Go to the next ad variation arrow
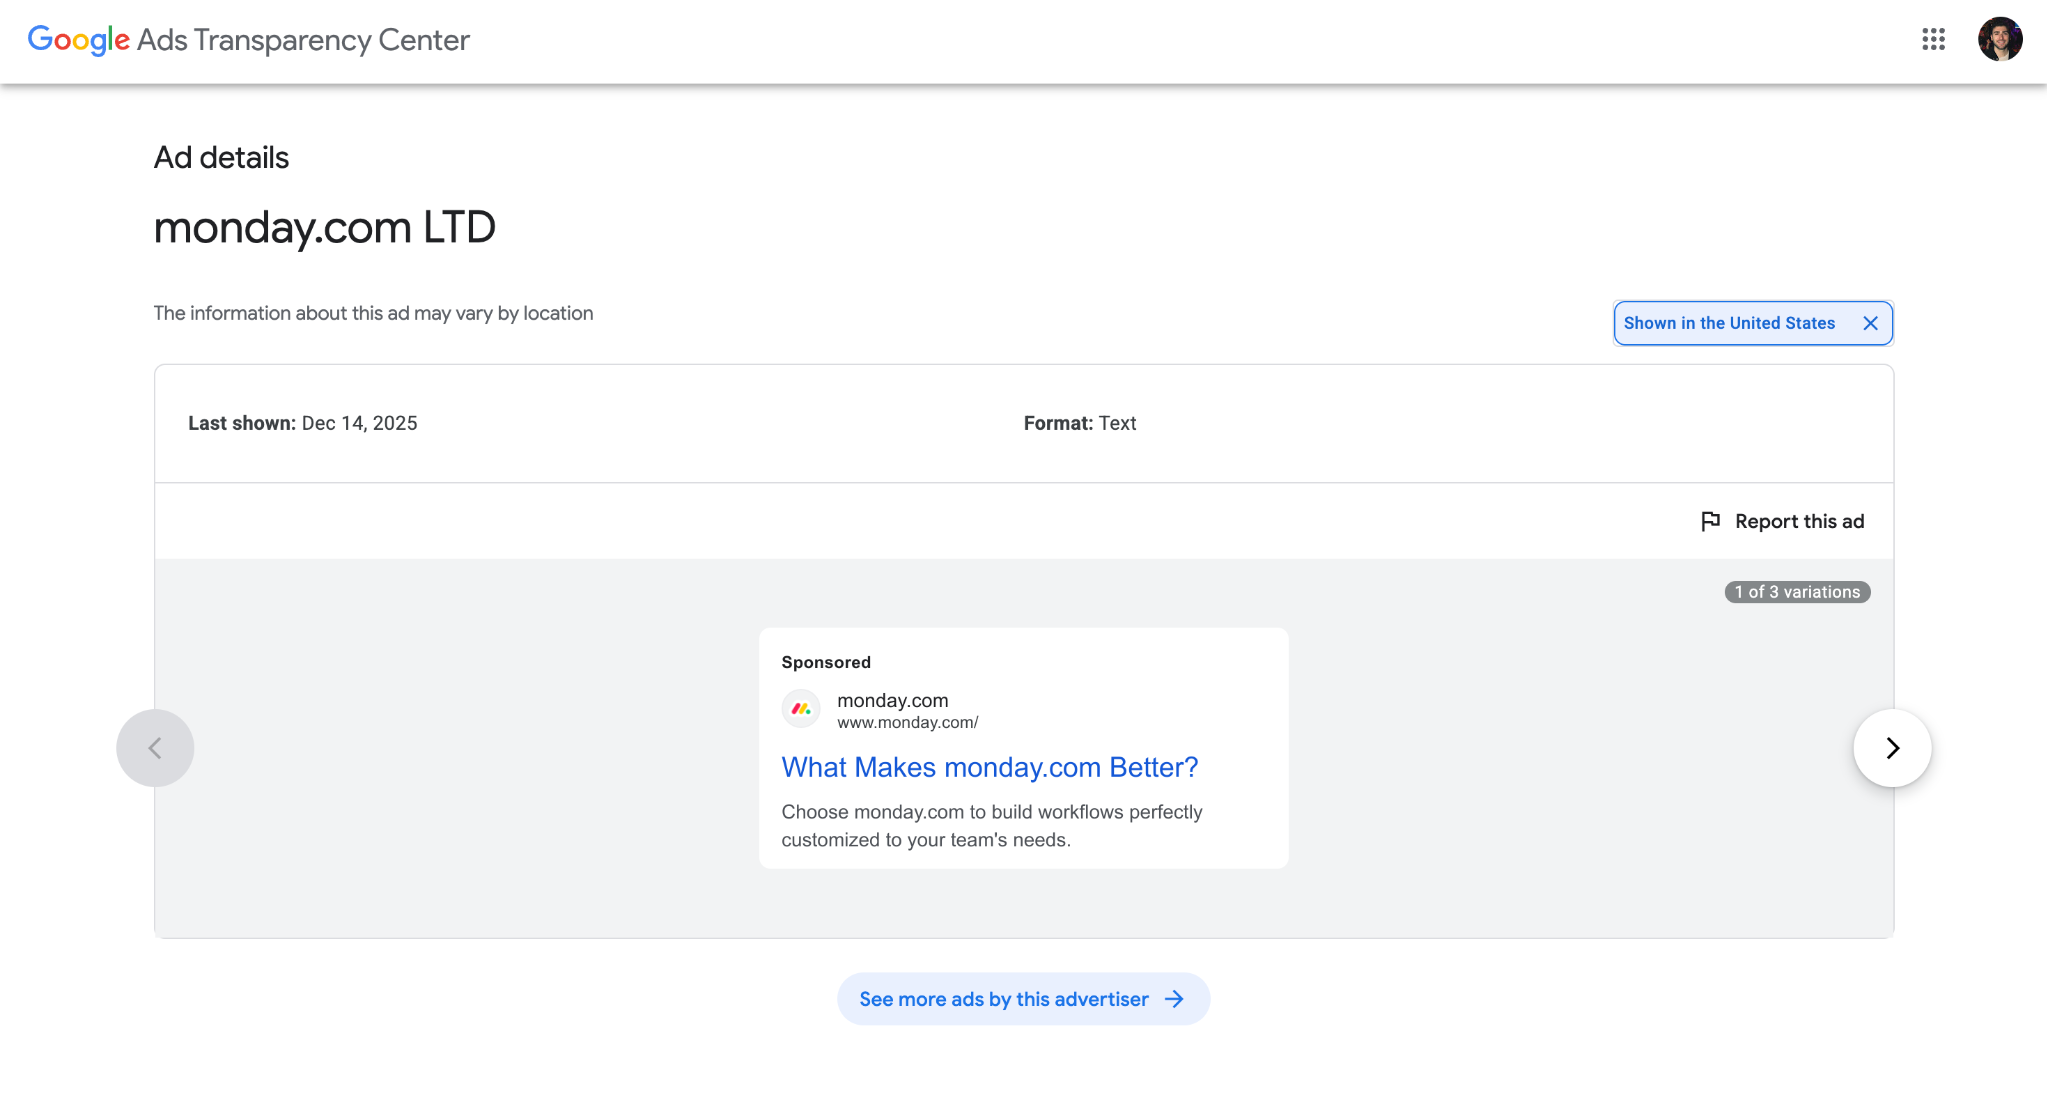This screenshot has height=1104, width=2047. tap(1891, 748)
